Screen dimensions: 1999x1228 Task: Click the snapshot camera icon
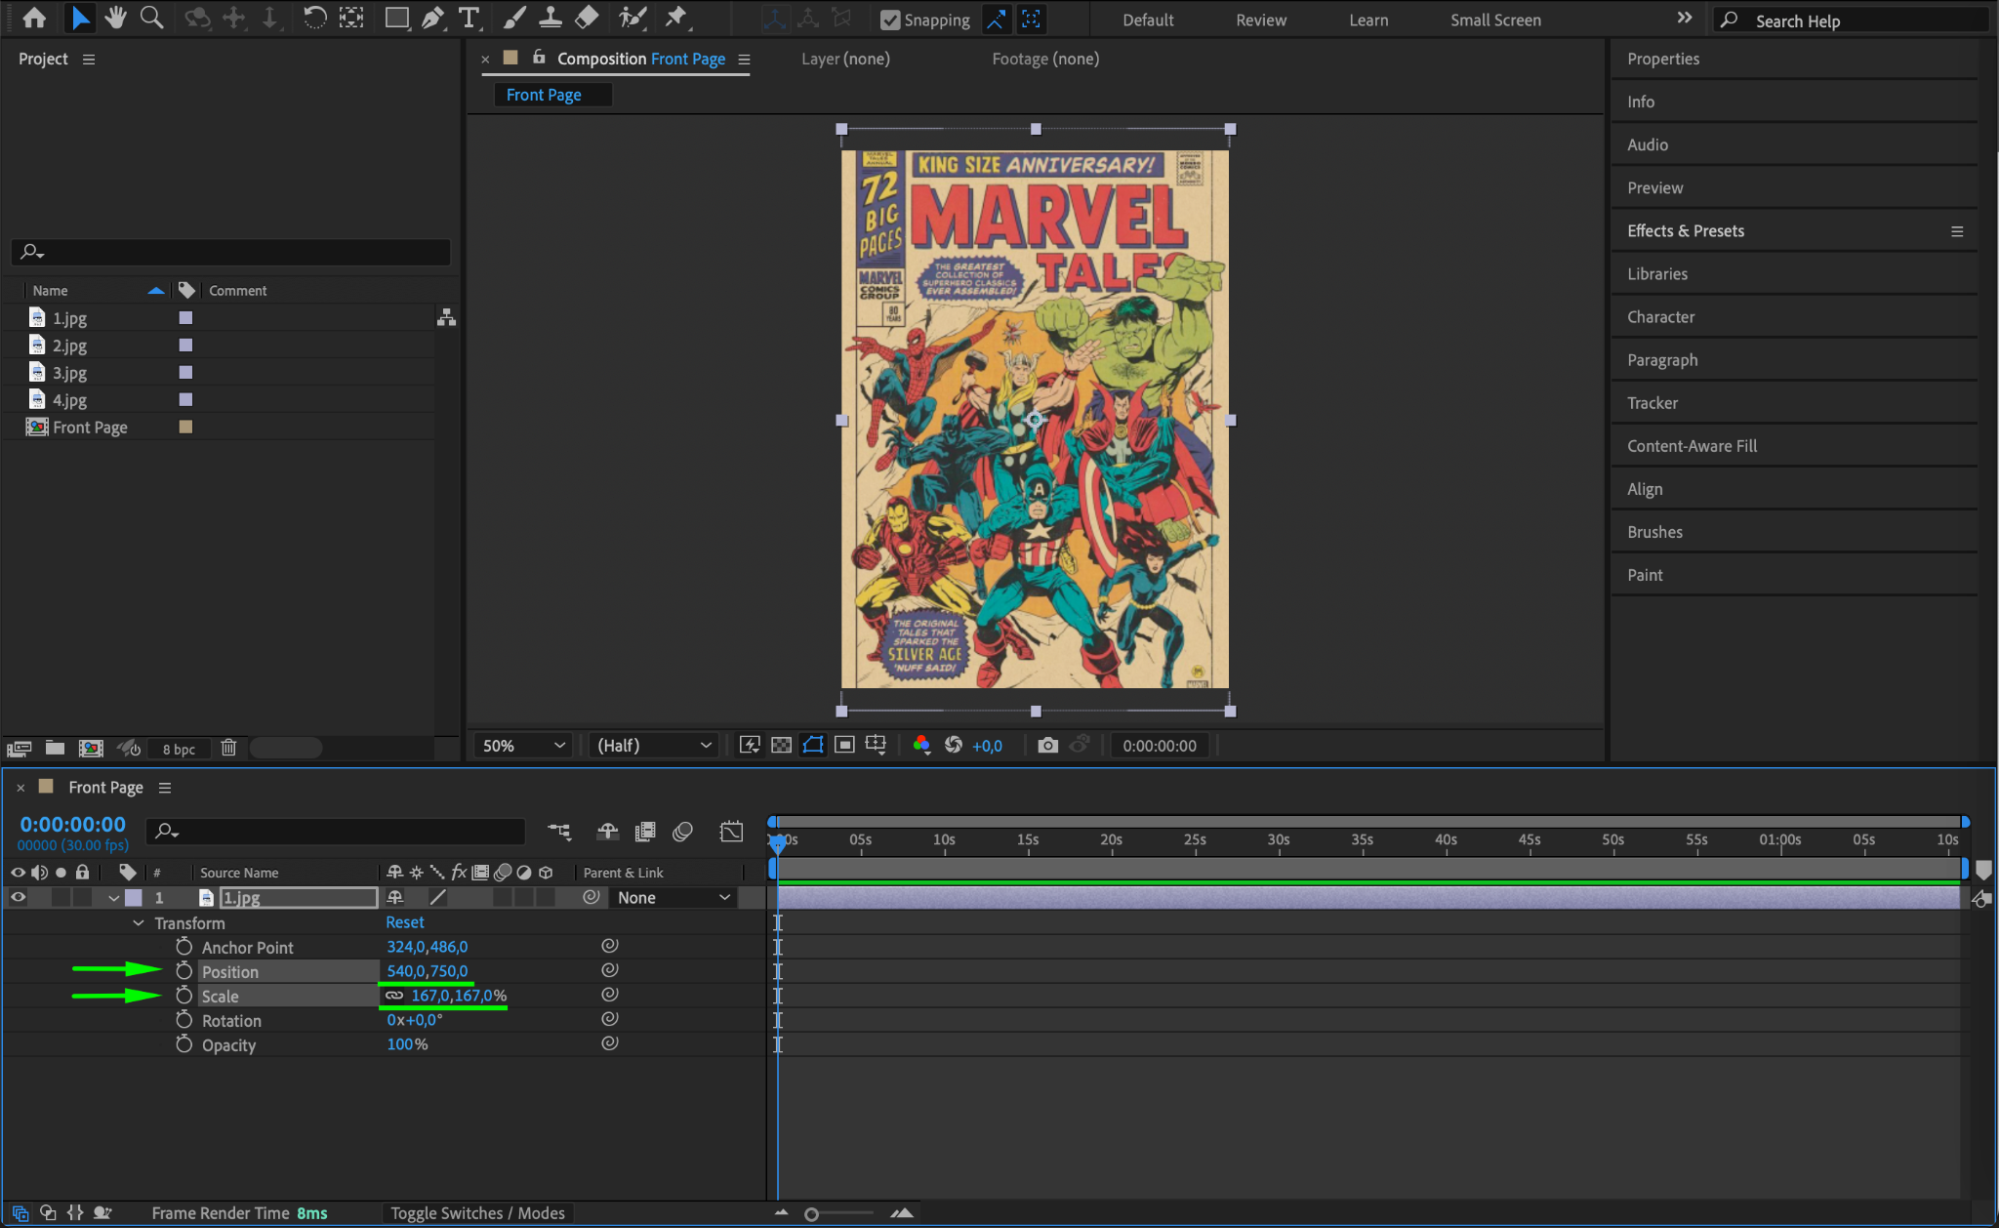click(x=1047, y=745)
